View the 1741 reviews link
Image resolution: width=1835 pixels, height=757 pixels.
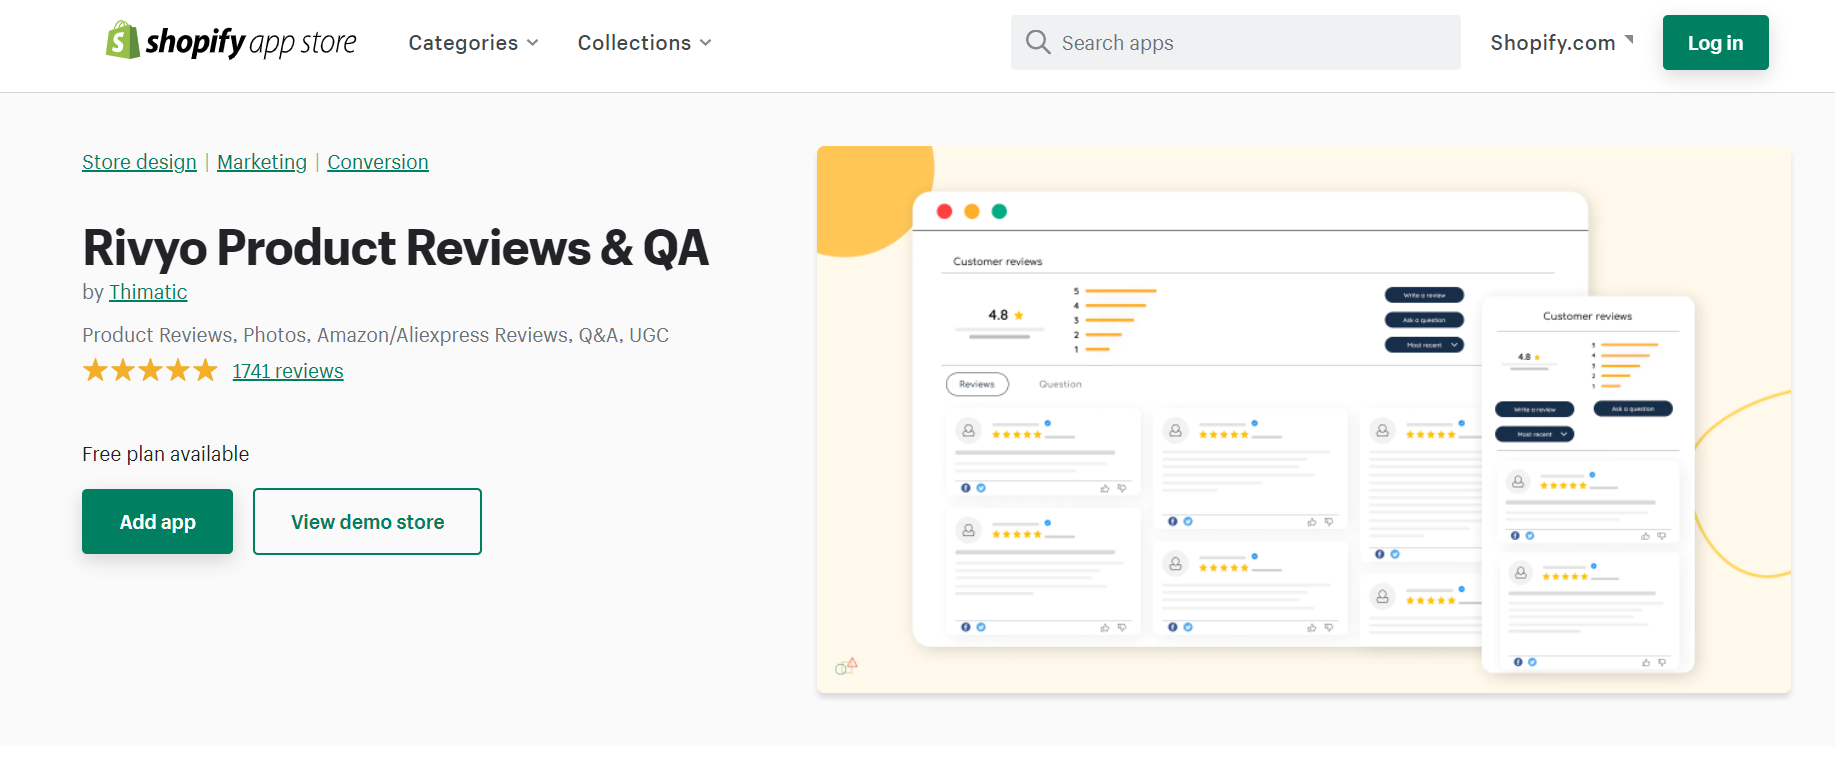[x=288, y=371]
